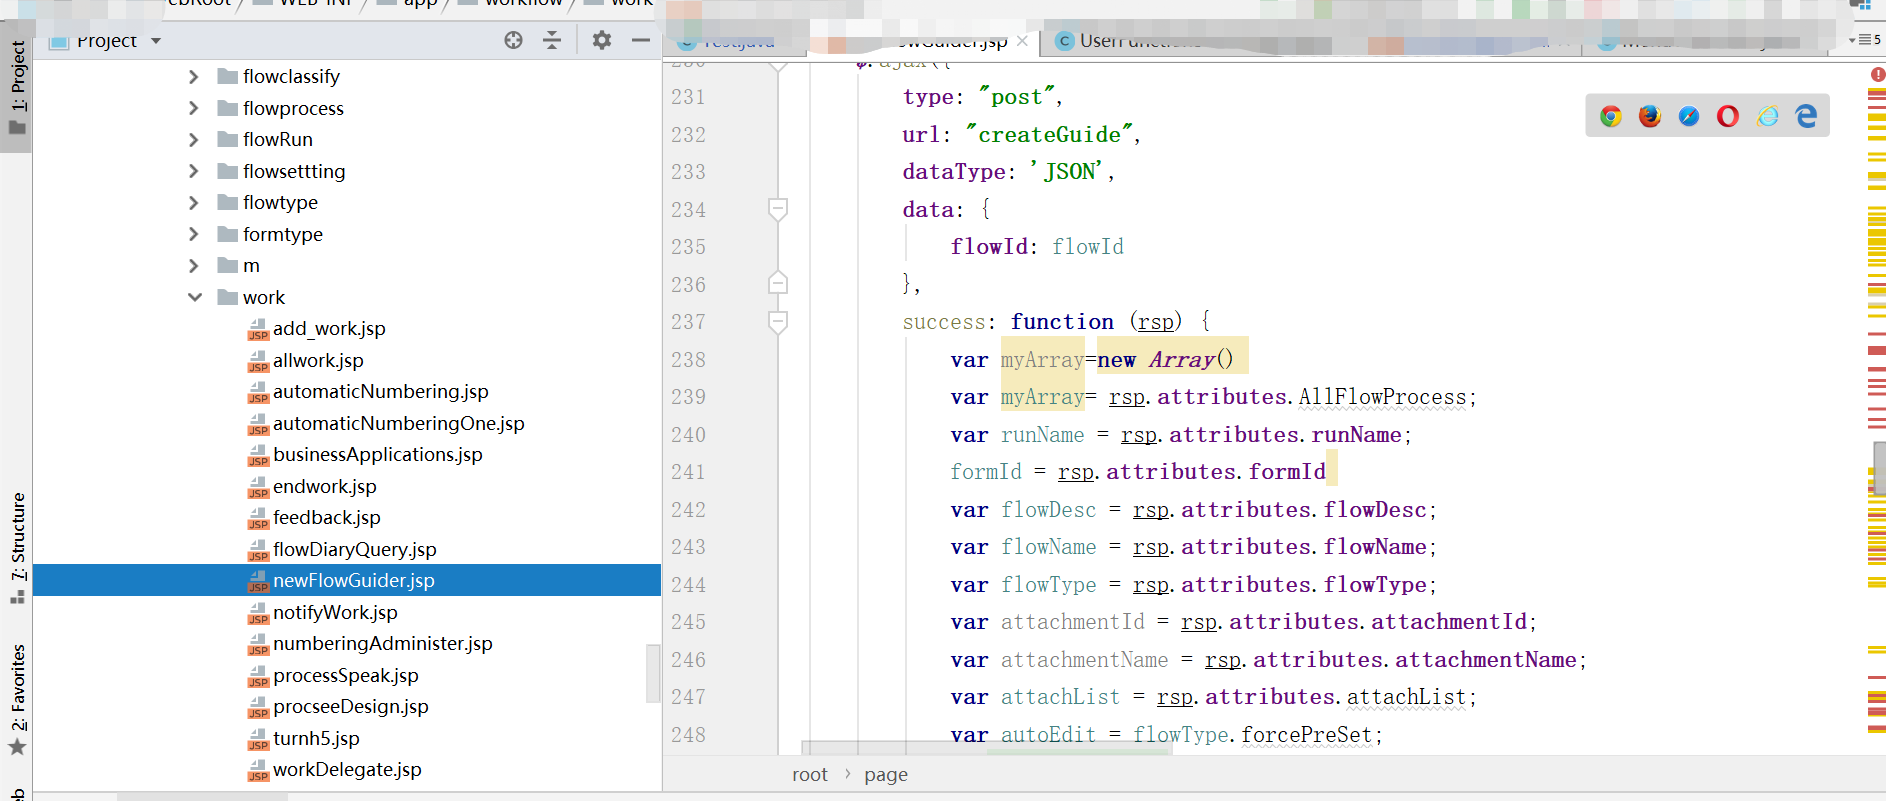Expand the m folder
1886x801 pixels.
(194, 266)
